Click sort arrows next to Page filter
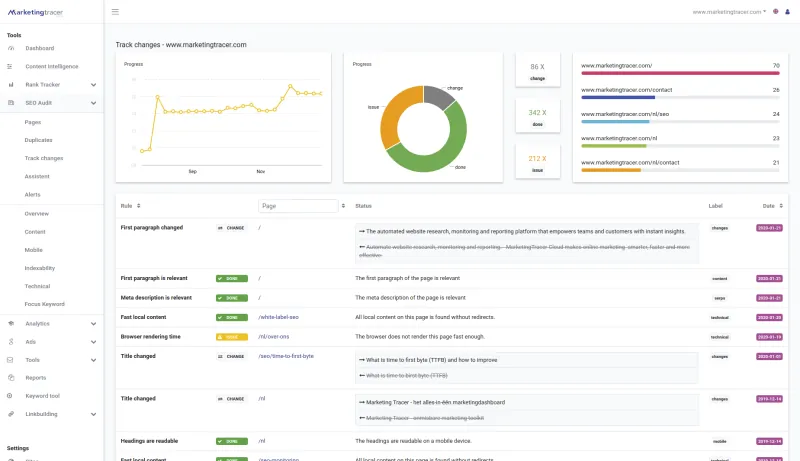800x461 pixels. click(343, 206)
